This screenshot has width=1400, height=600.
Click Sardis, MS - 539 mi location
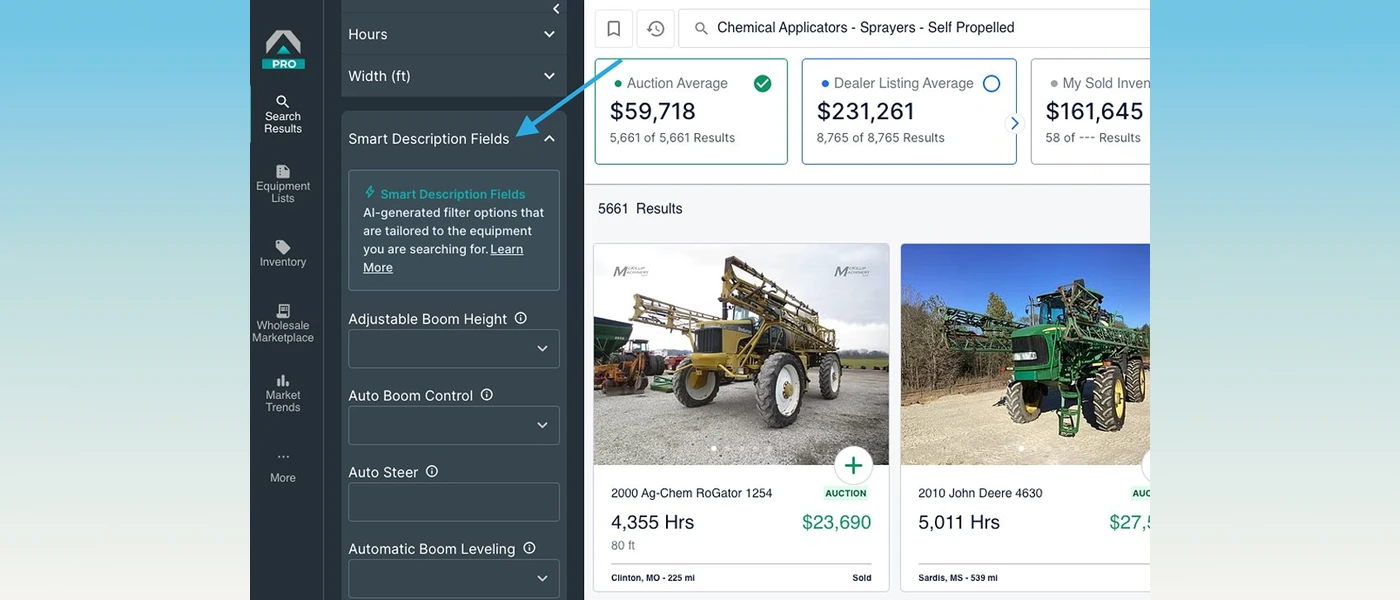coord(957,578)
